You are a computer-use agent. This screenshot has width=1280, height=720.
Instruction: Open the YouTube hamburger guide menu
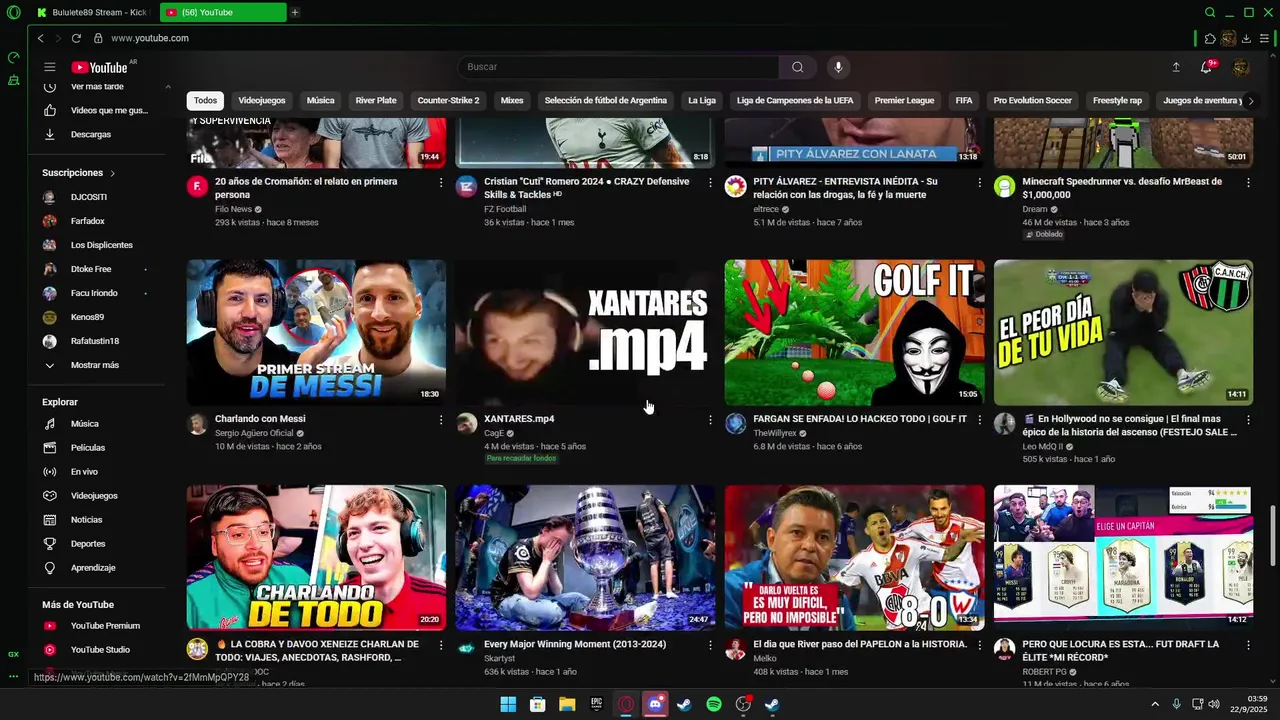49,67
